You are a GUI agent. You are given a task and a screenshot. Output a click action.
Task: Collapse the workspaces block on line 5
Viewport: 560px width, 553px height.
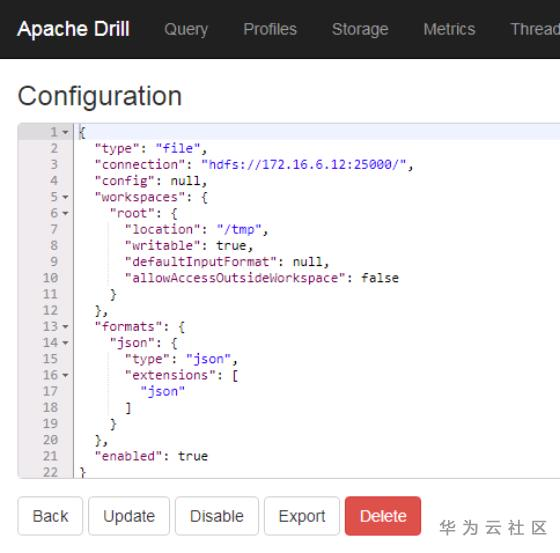(x=65, y=197)
